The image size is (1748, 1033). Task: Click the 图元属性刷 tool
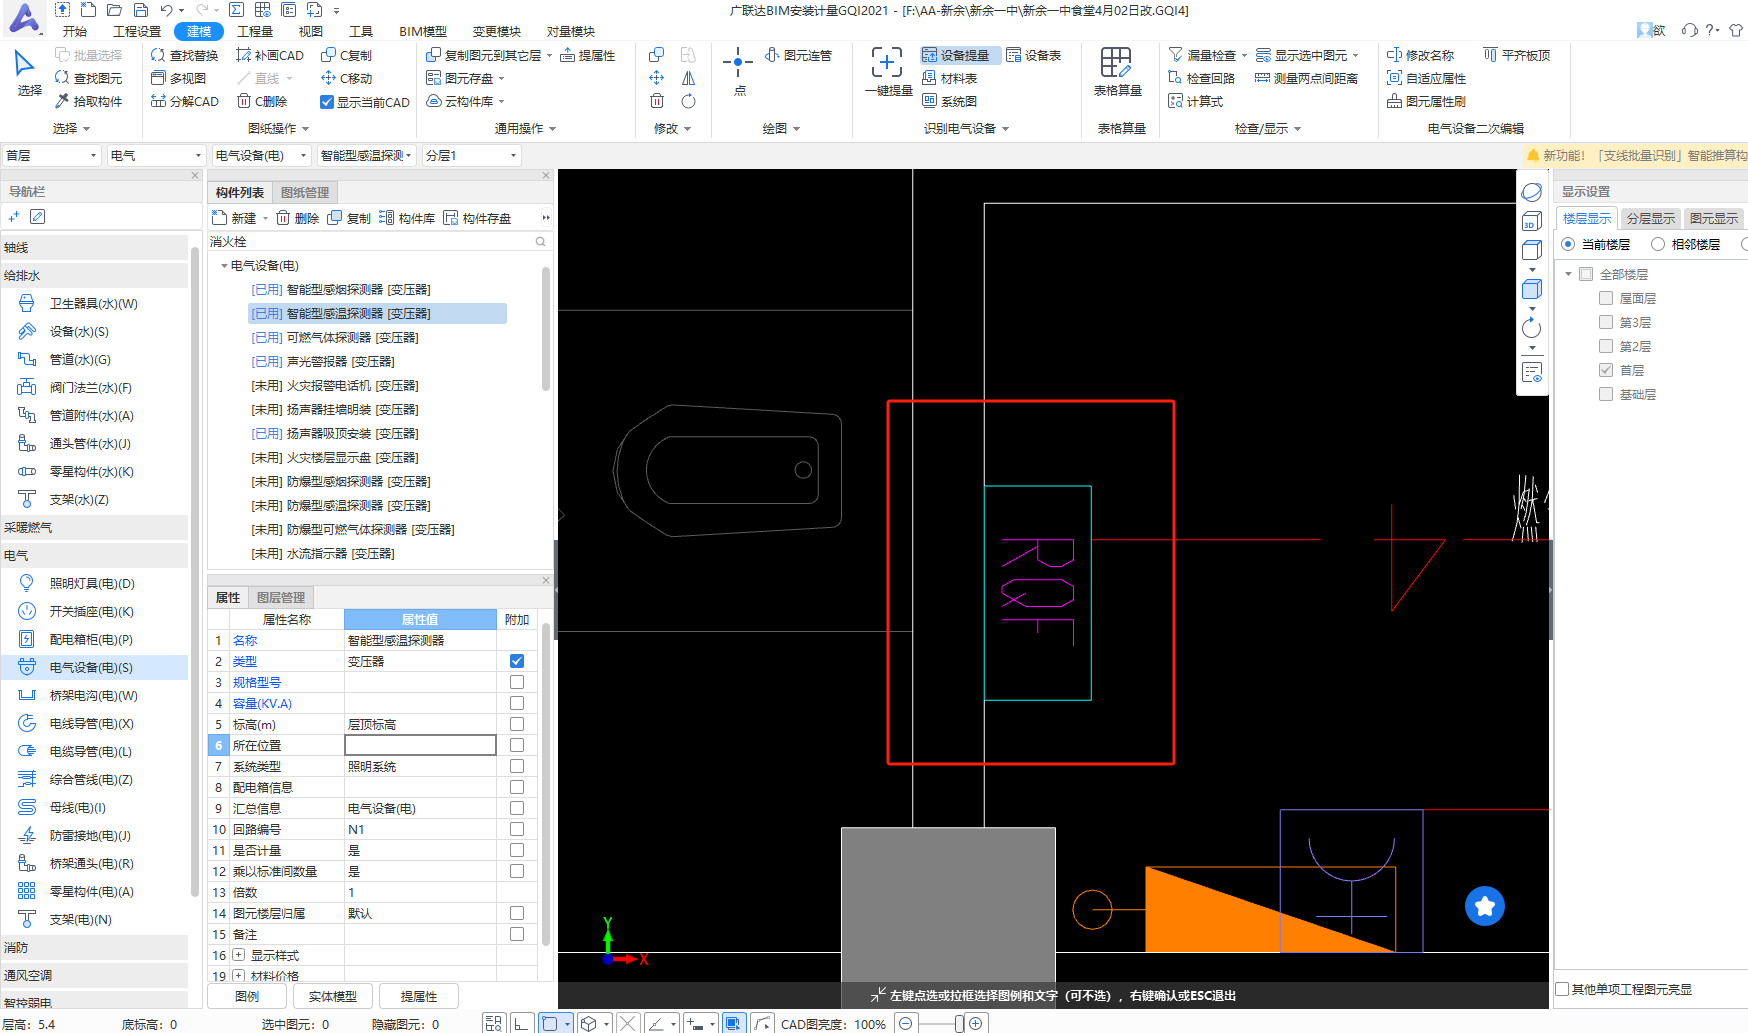coord(1426,101)
